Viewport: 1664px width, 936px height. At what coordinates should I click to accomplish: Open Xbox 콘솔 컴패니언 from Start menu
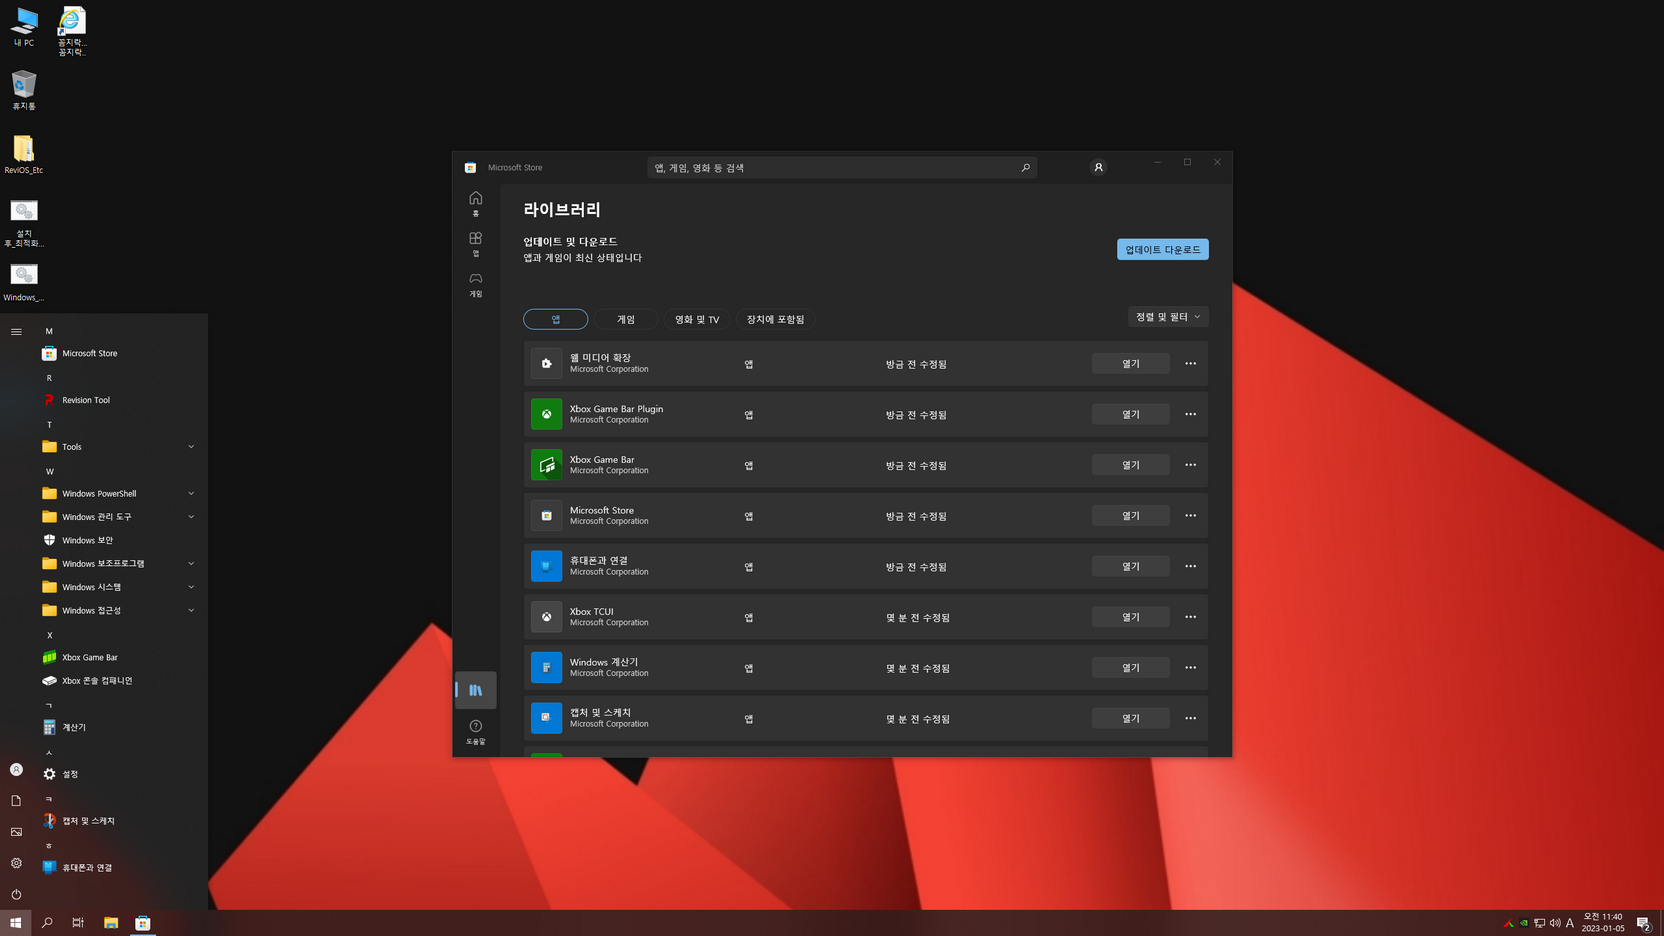(x=118, y=680)
